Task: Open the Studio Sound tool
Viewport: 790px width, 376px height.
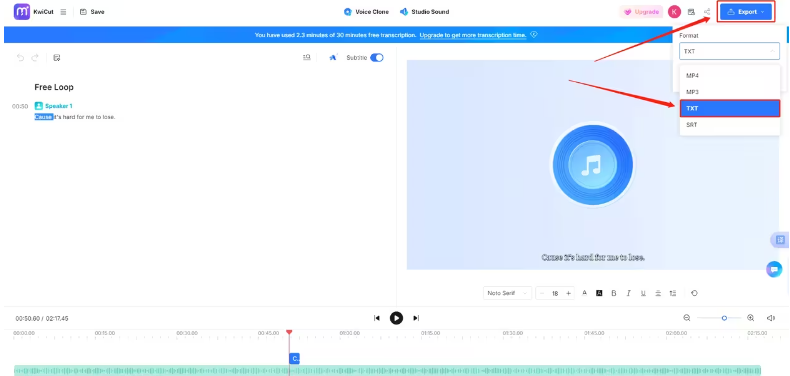Action: pos(424,12)
